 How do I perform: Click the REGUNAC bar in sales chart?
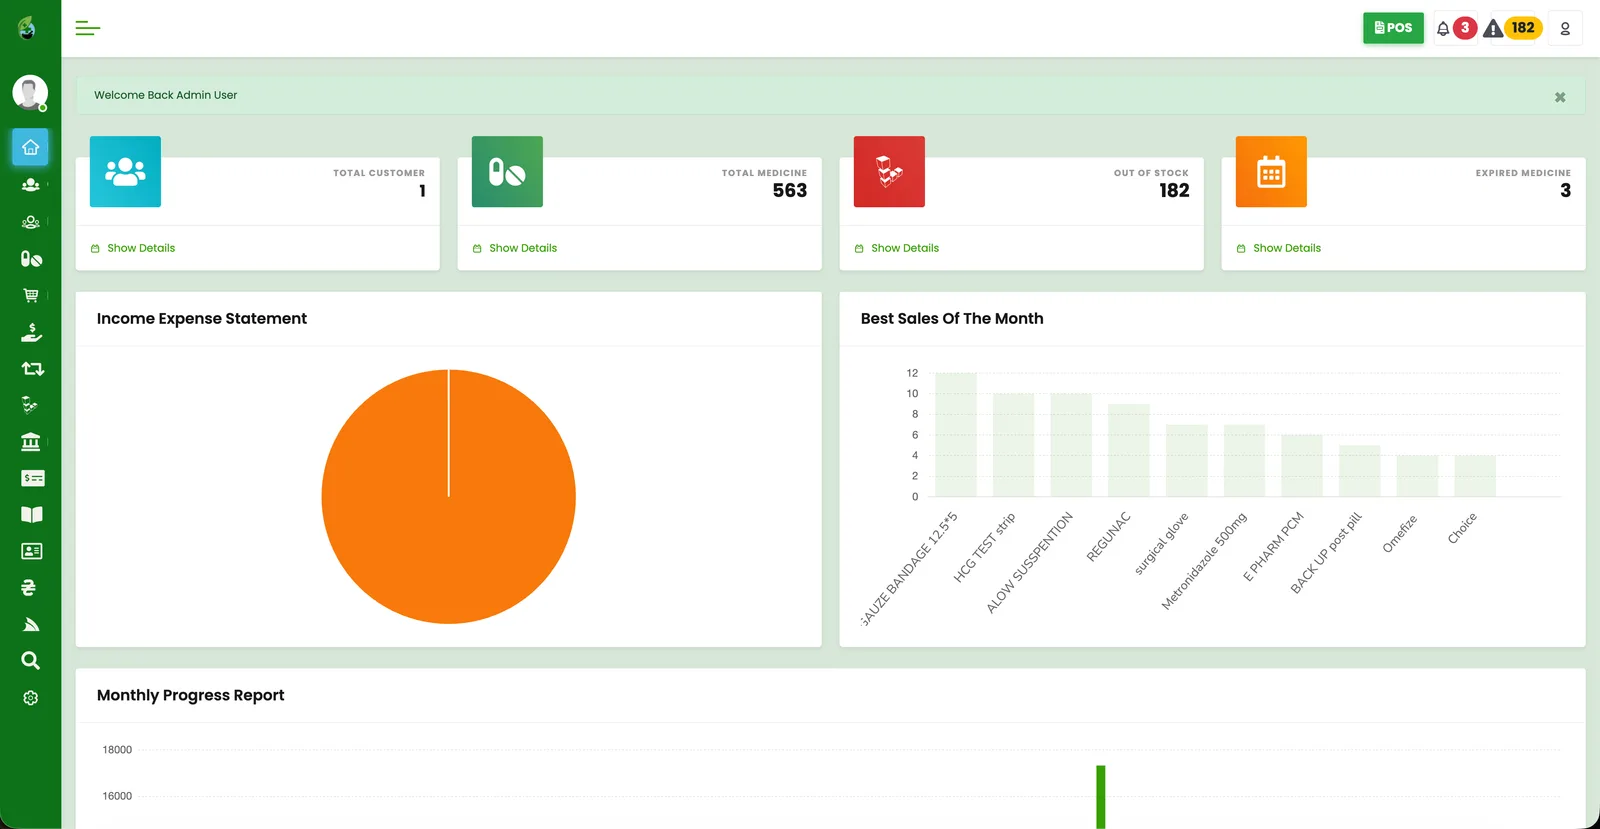pos(1129,450)
